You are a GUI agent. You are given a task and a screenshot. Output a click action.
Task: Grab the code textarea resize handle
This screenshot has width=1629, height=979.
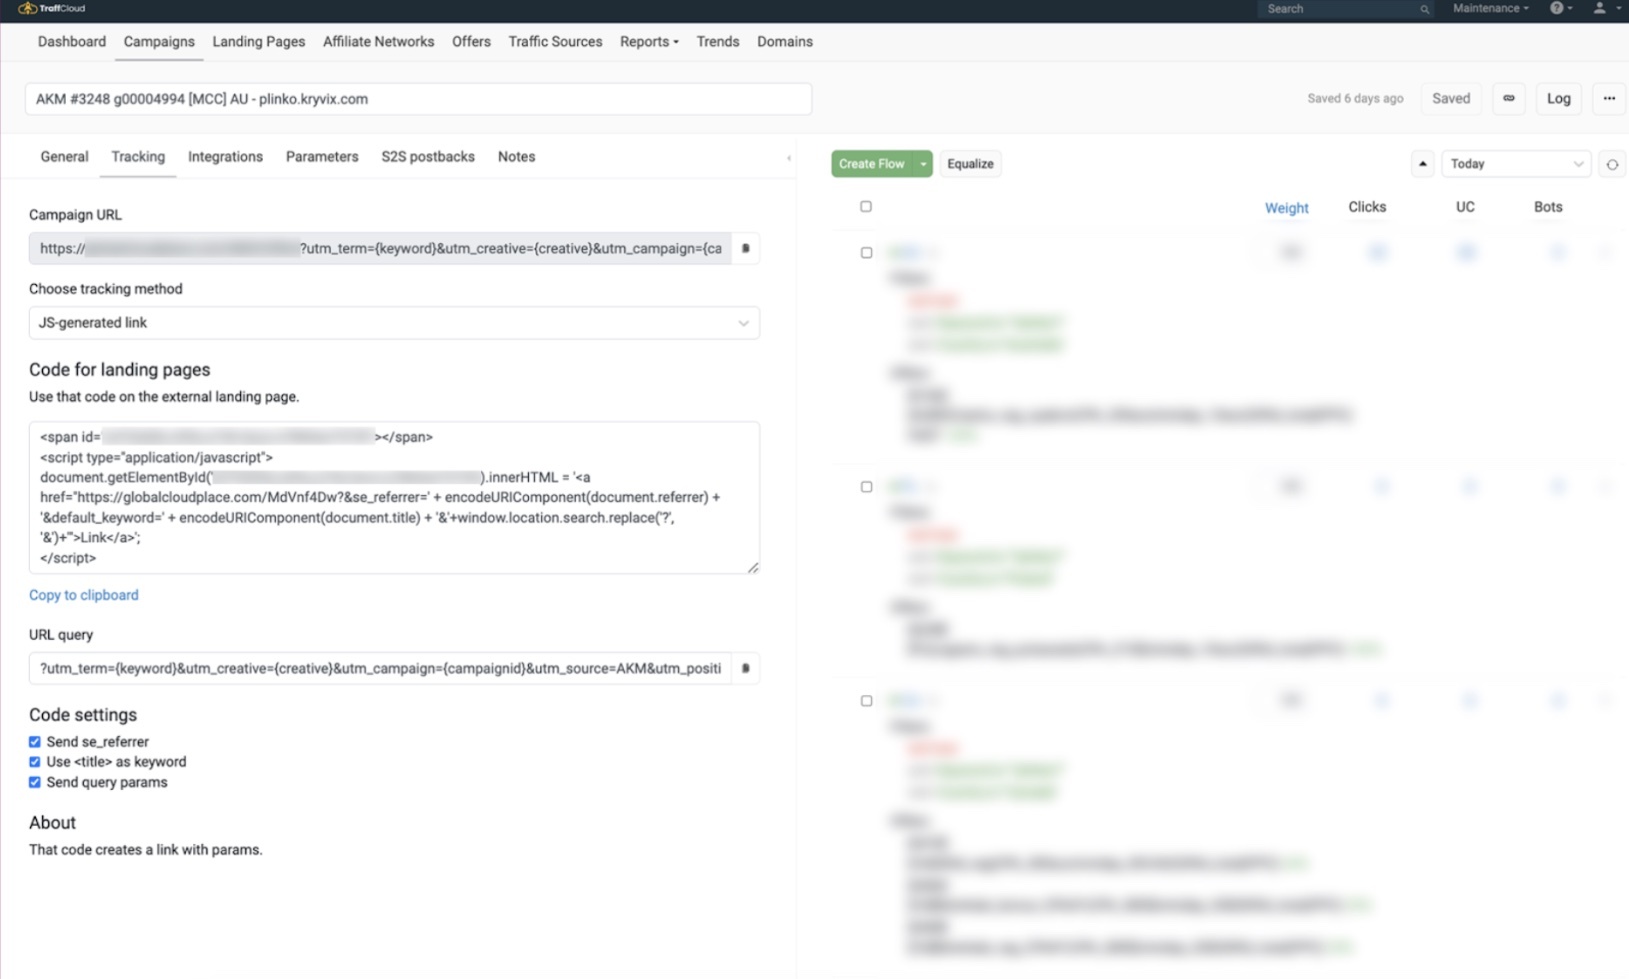pyautogui.click(x=753, y=568)
